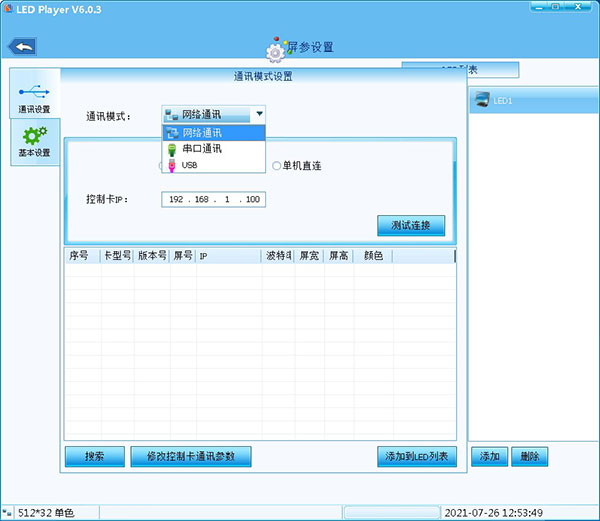Choose 网络通讯 from the dropdown list
The width and height of the screenshot is (600, 521).
[212, 133]
